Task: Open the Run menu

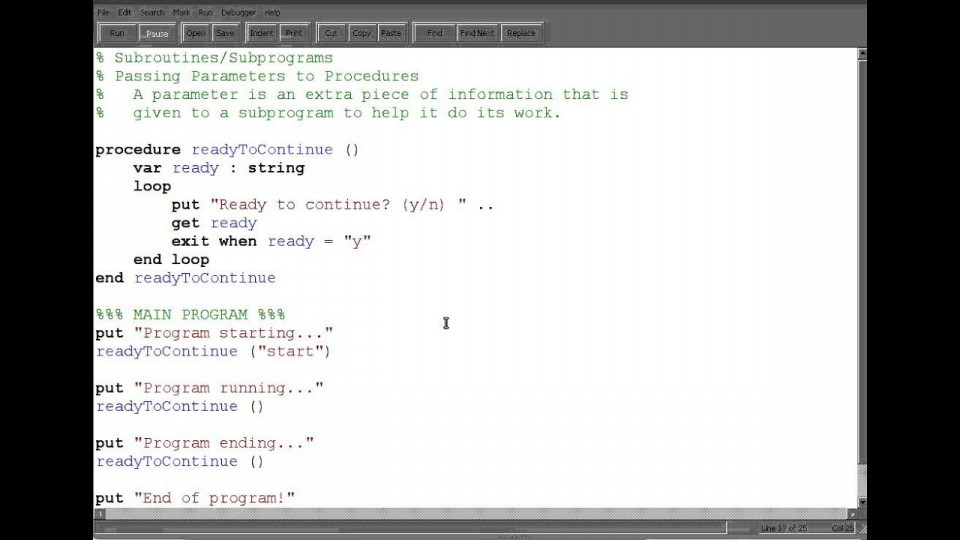Action: [205, 12]
